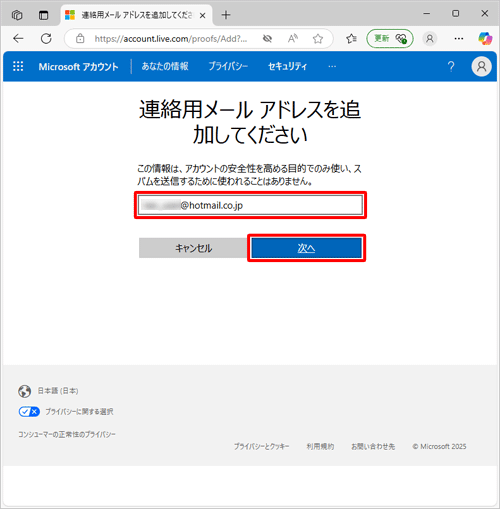Viewport: 500px width, 509px height.
Task: Open the Microsoft app launcher grid
Action: [x=18, y=66]
